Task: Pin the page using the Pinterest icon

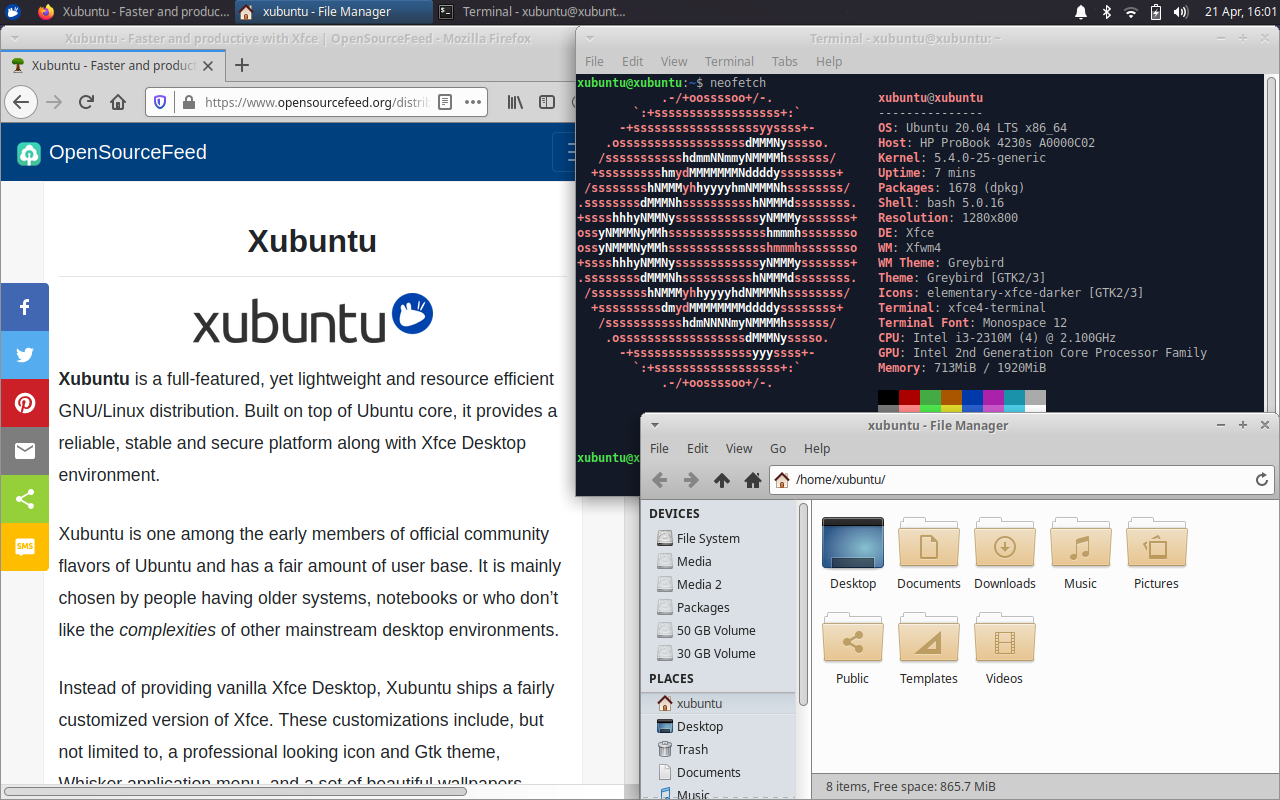Action: [24, 403]
